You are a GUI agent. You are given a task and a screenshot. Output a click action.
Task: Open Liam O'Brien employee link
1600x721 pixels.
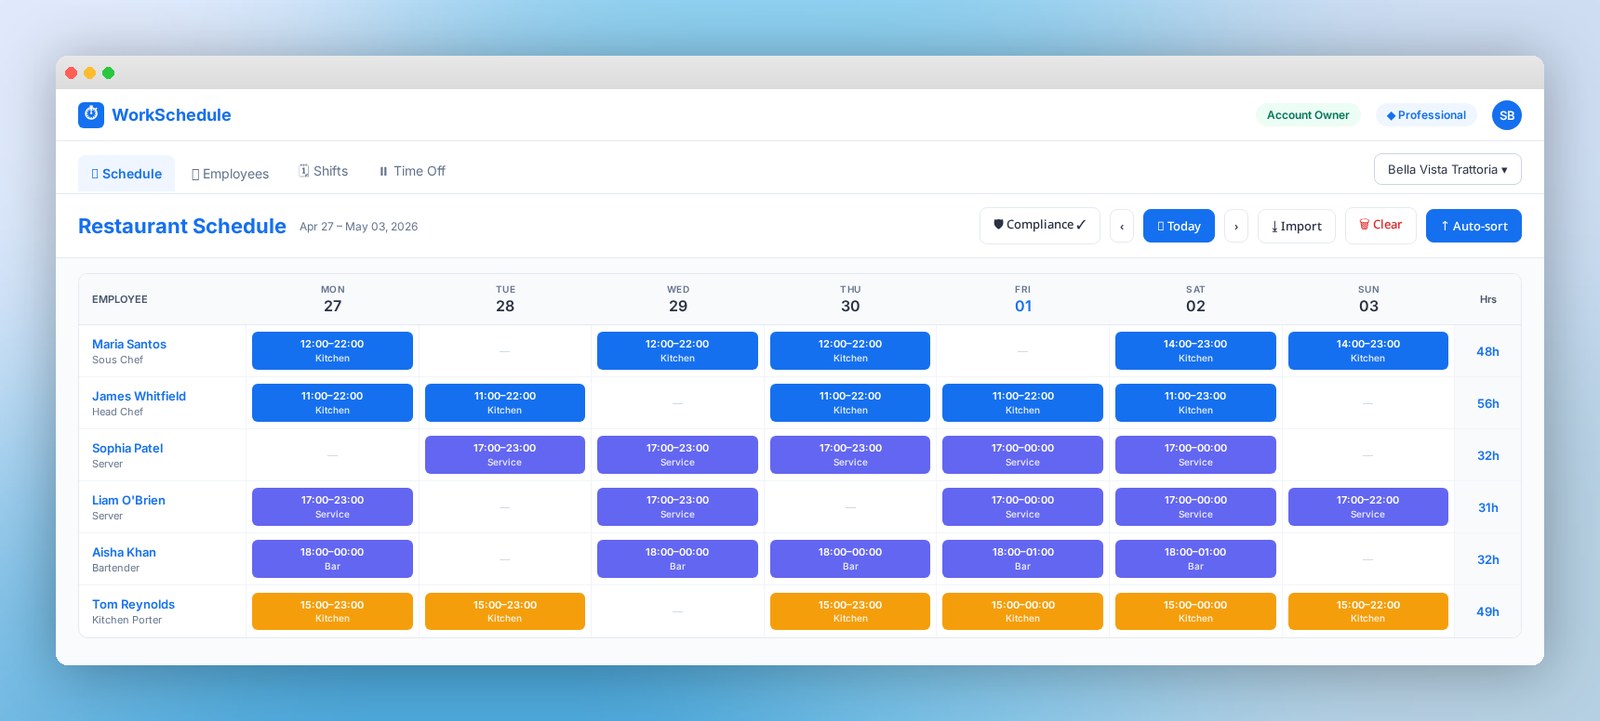tap(128, 500)
